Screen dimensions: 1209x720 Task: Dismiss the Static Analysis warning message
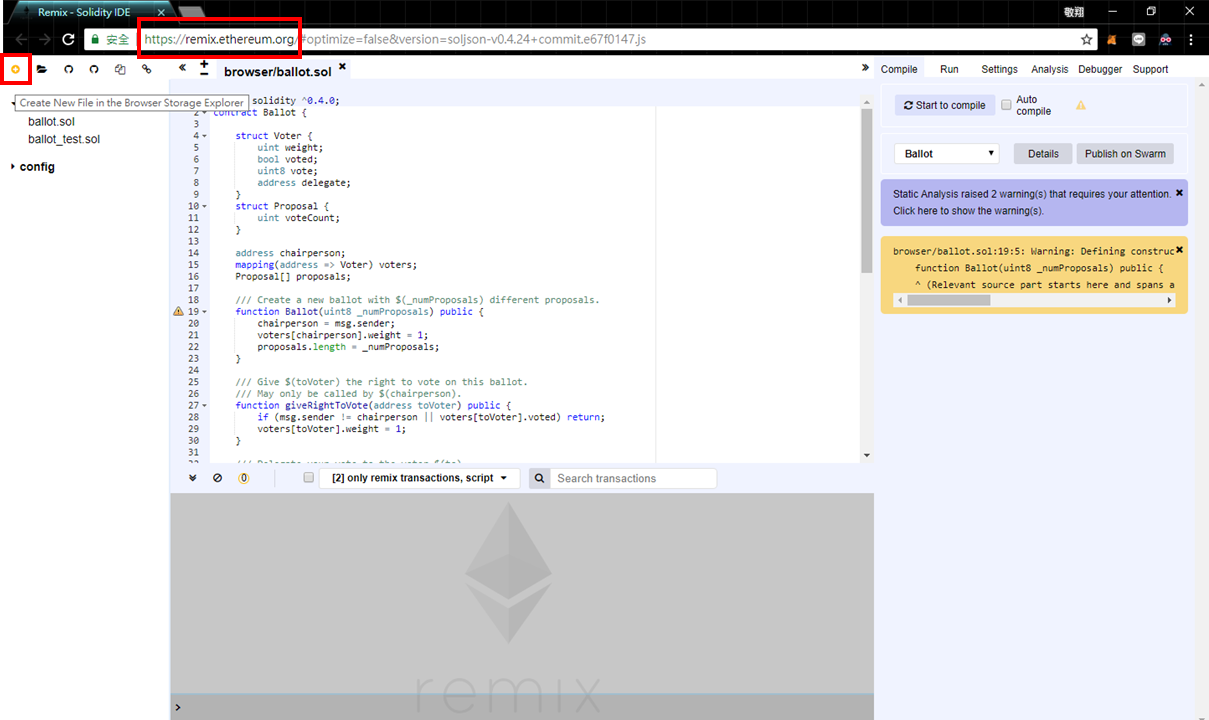tap(1179, 192)
